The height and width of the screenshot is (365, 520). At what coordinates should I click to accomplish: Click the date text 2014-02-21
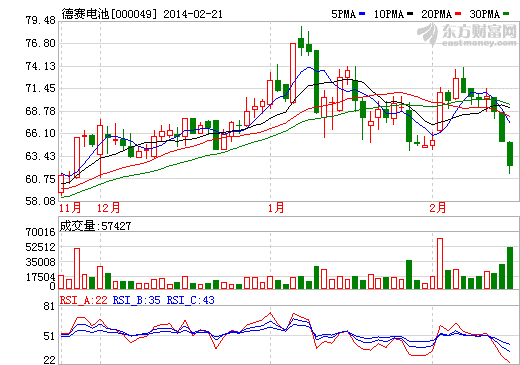[193, 14]
